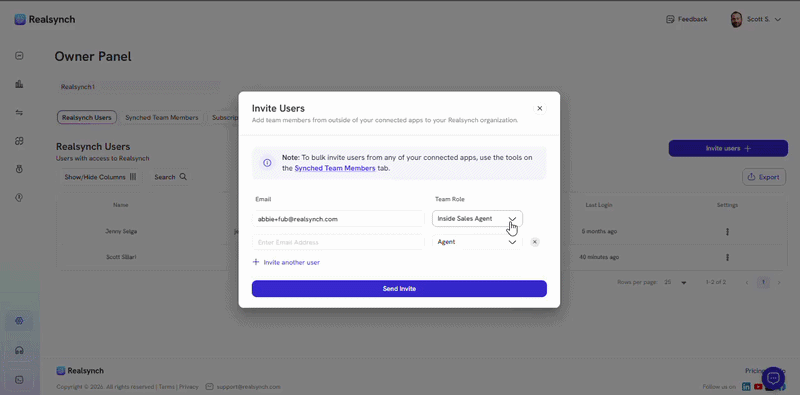Open the Agent team role dropdown

pos(477,242)
